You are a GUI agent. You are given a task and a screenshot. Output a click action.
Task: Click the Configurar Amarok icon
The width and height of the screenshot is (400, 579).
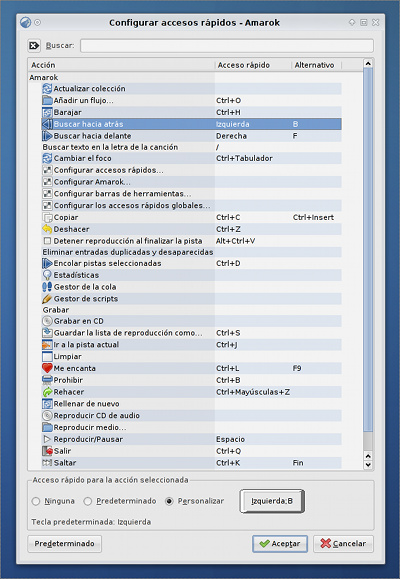click(x=47, y=182)
